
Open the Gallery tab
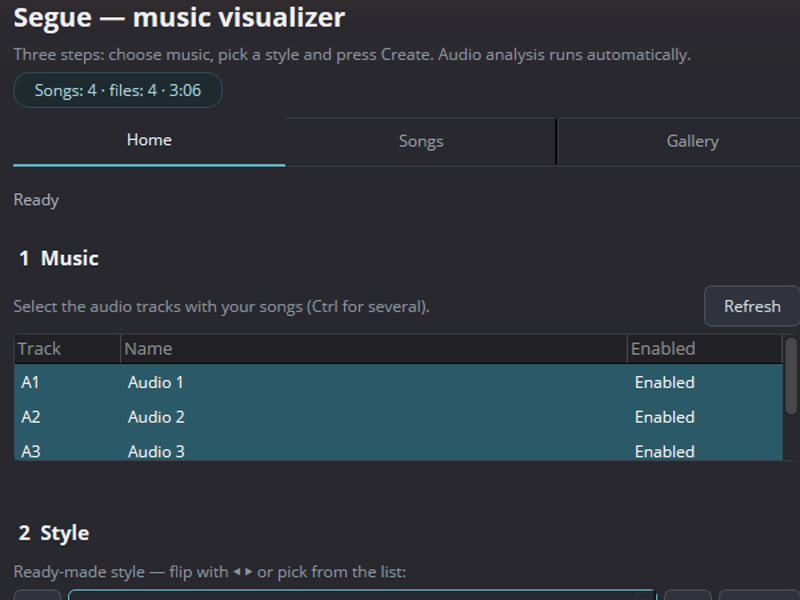pos(692,141)
